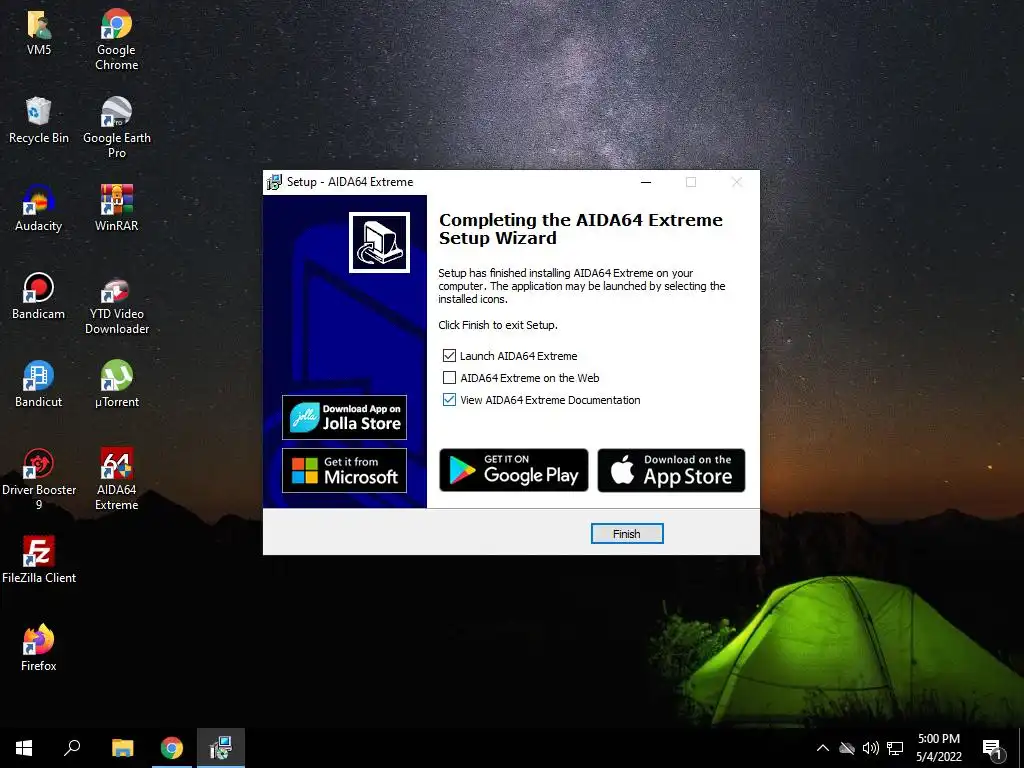
Task: Uncheck Launch AIDA64 Extreme checkbox
Action: pyautogui.click(x=449, y=356)
